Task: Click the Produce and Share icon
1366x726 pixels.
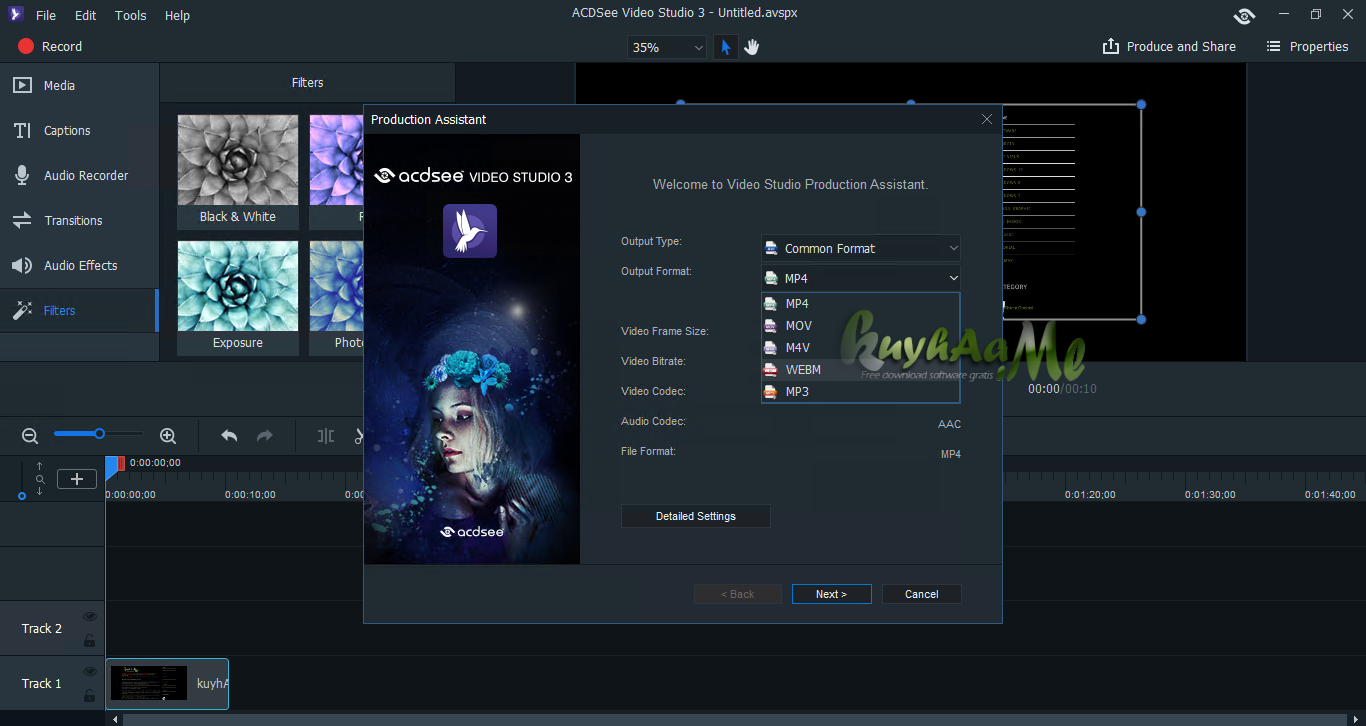Action: [1110, 46]
